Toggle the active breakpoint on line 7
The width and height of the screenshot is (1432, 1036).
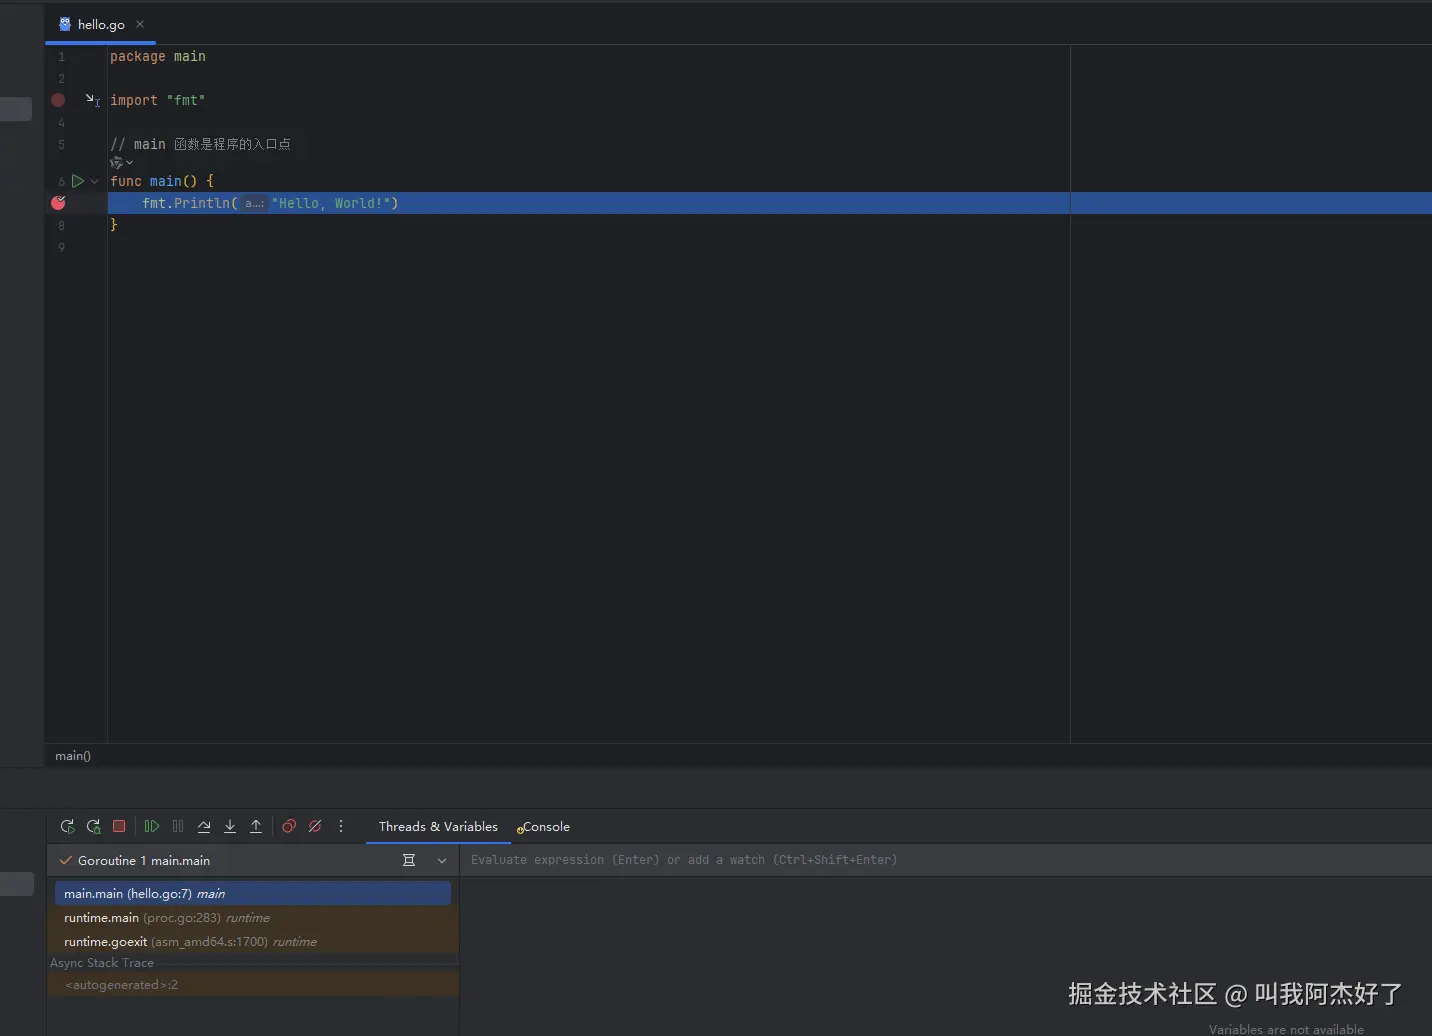[x=58, y=203]
